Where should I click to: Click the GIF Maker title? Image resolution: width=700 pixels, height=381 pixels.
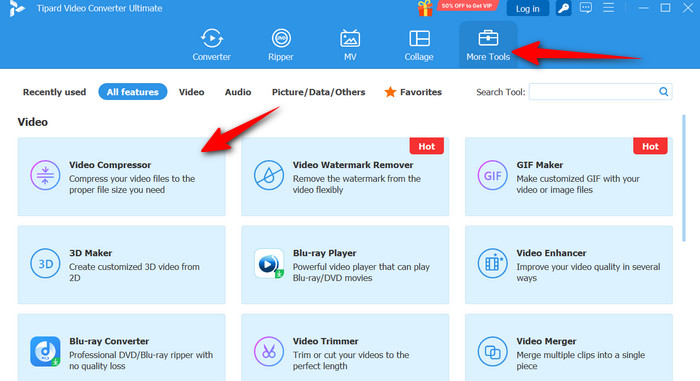point(540,165)
